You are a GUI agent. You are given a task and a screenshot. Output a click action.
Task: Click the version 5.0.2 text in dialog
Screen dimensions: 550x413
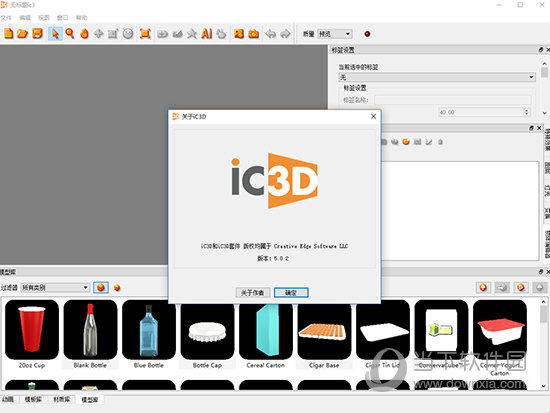[x=273, y=258]
